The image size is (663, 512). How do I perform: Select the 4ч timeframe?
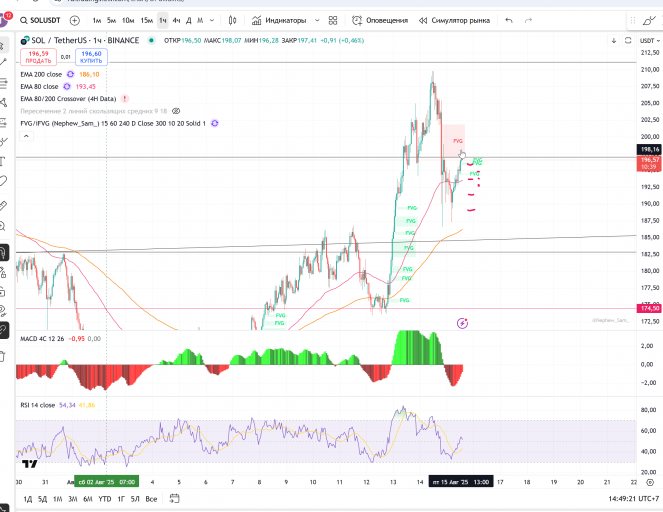[x=176, y=20]
